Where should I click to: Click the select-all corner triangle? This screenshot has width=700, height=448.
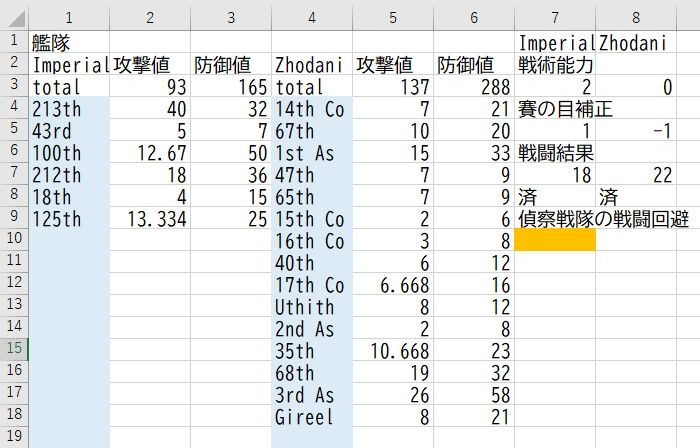(16, 19)
